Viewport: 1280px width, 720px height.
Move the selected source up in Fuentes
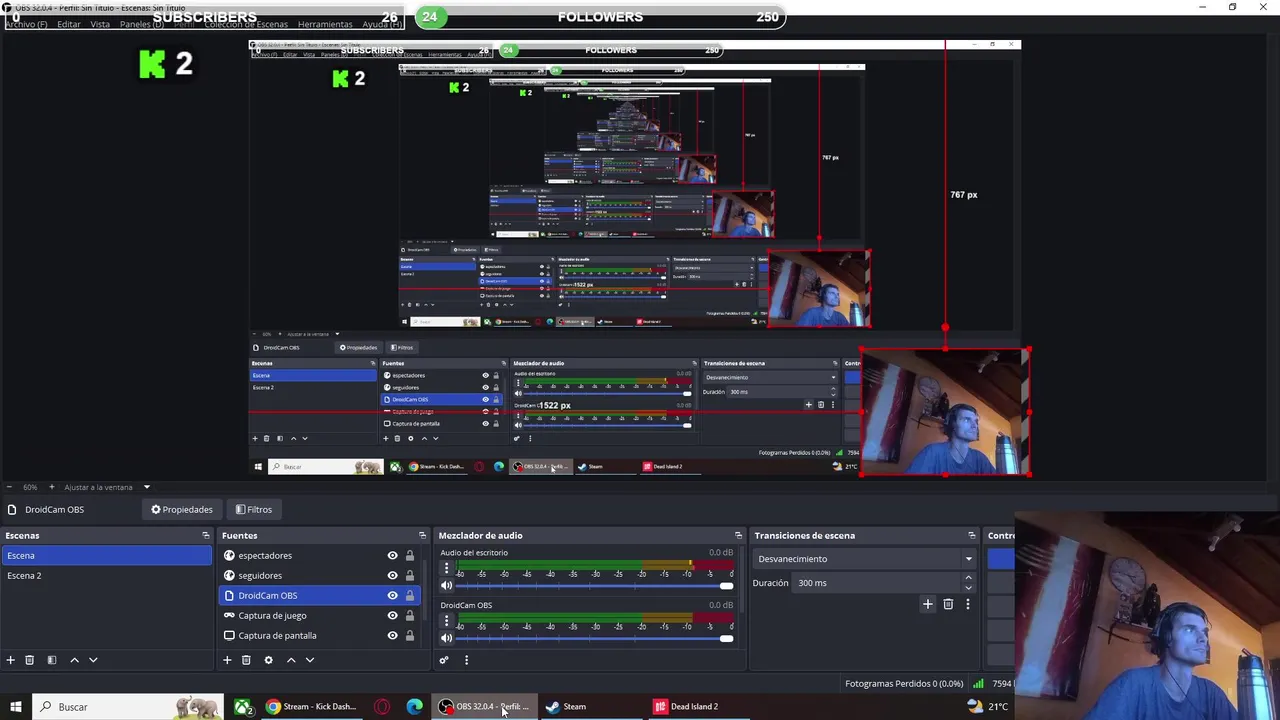(x=291, y=660)
